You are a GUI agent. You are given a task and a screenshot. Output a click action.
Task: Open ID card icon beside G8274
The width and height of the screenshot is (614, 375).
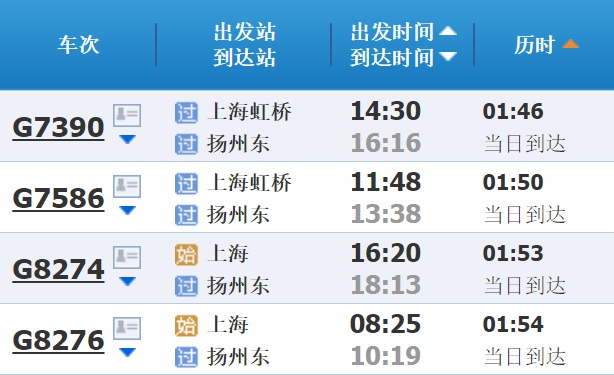(127, 257)
